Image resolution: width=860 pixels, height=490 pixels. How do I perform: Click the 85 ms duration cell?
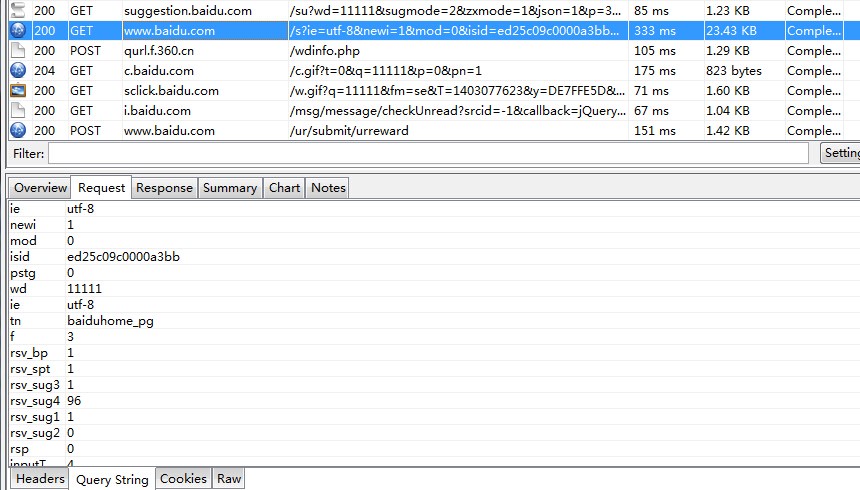[666, 10]
